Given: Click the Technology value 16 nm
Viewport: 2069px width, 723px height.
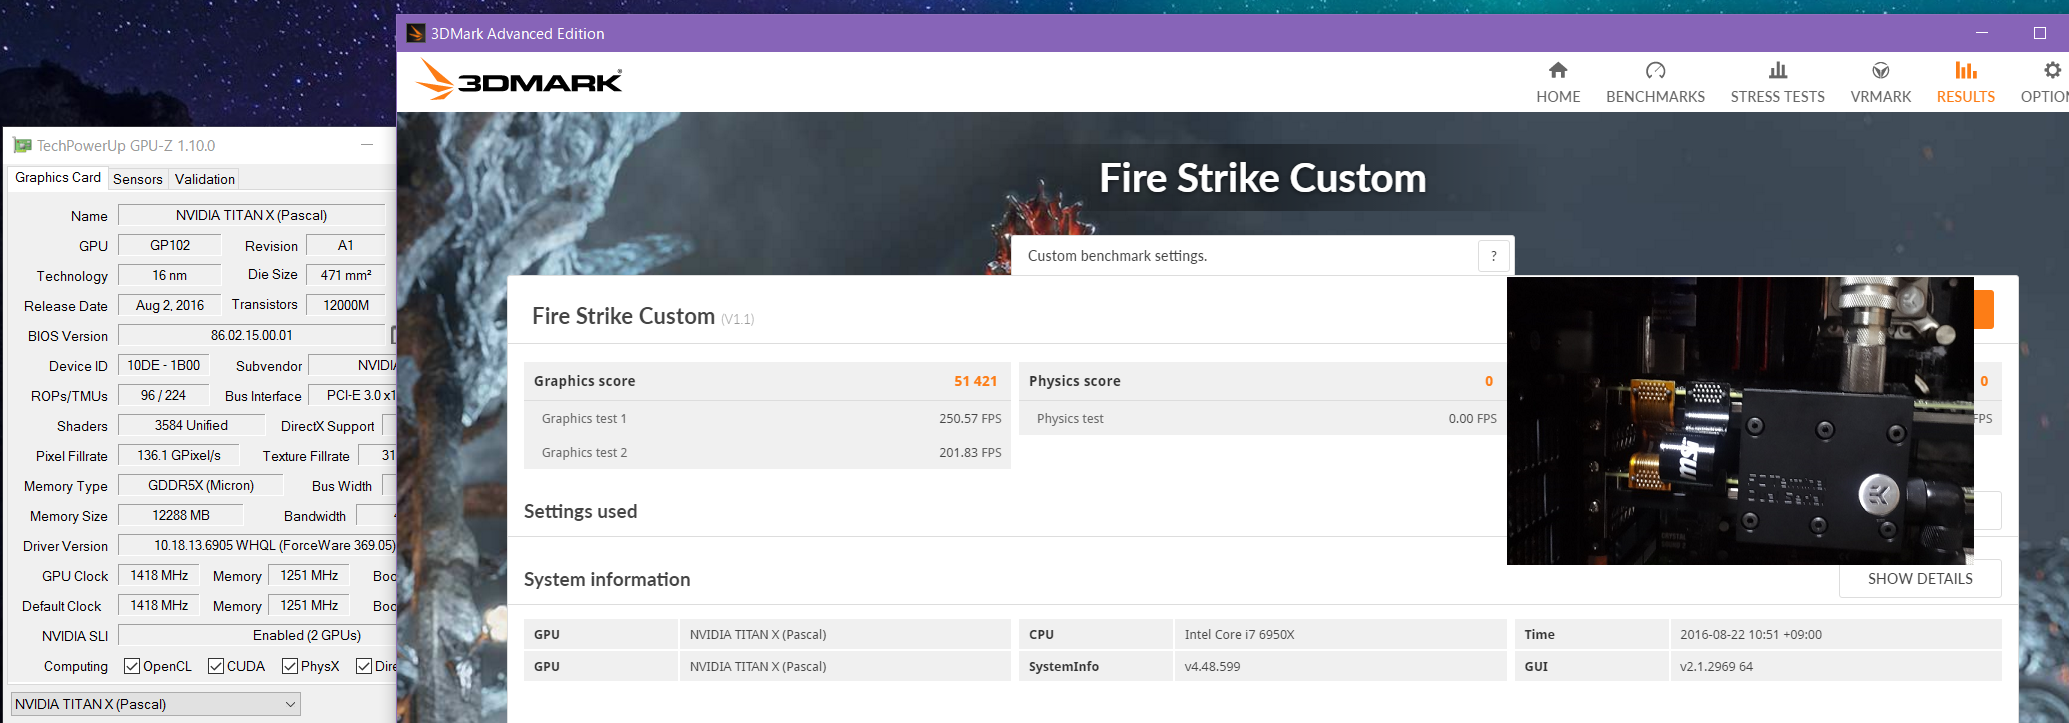Looking at the screenshot, I should pos(170,275).
